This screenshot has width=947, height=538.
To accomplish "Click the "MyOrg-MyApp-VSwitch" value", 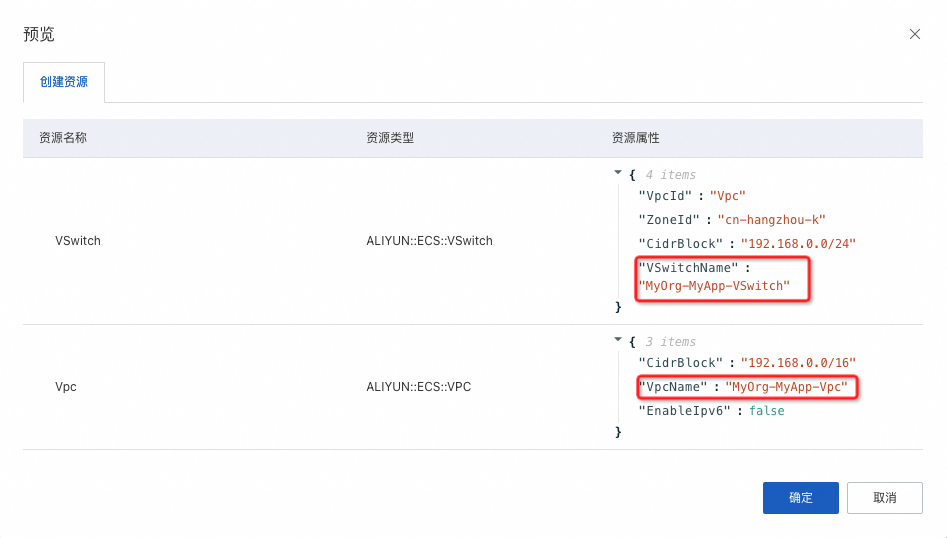I will click(715, 286).
